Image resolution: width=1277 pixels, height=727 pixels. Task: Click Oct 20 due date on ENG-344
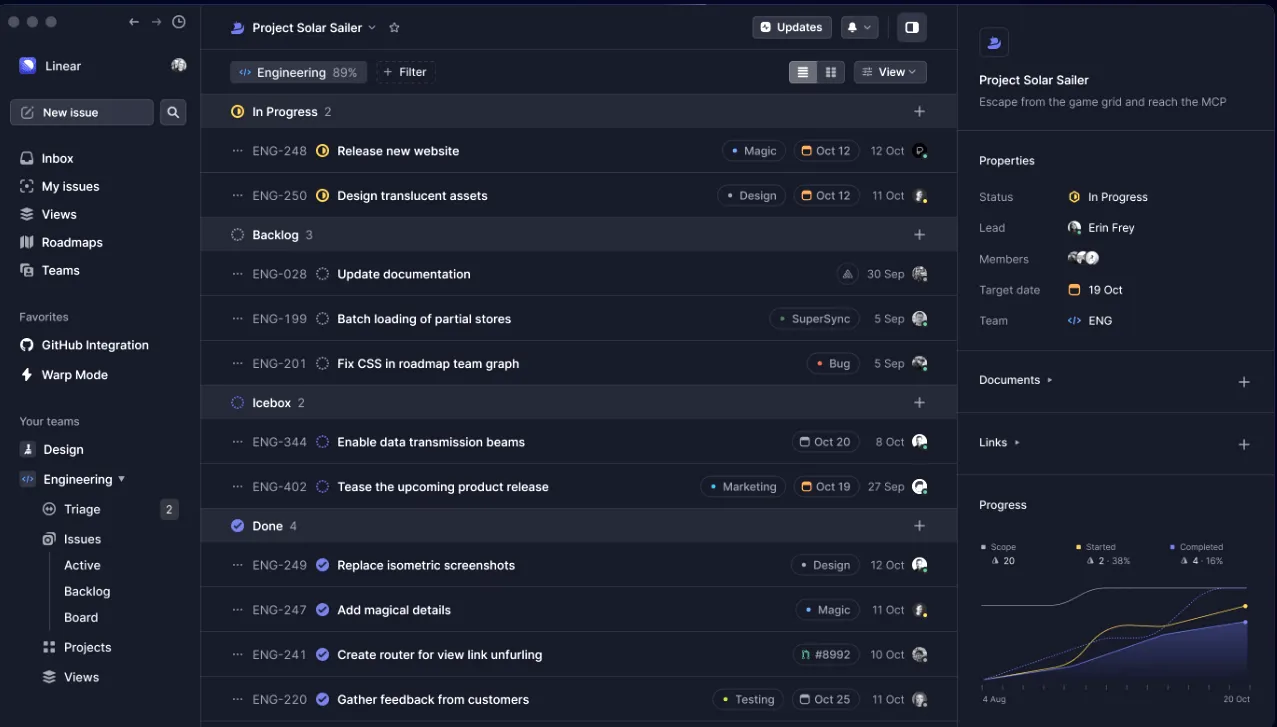[826, 442]
